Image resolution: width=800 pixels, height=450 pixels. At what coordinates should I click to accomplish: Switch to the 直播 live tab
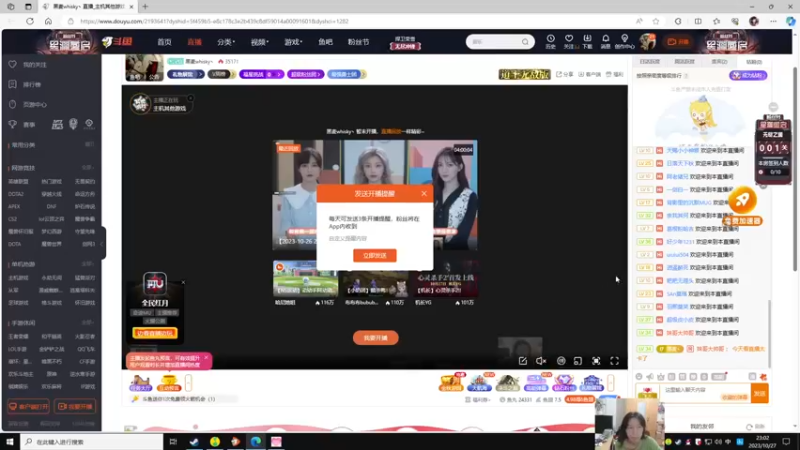(194, 42)
